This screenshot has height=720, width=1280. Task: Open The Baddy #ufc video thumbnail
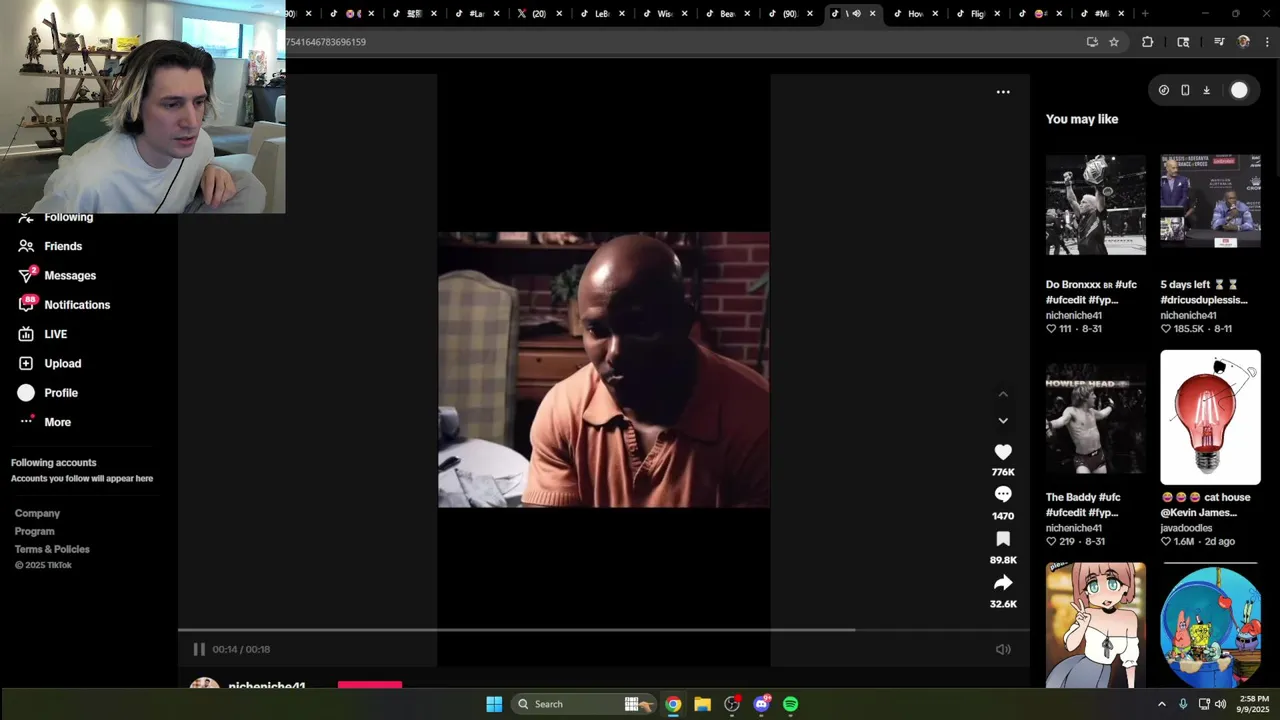point(1096,419)
